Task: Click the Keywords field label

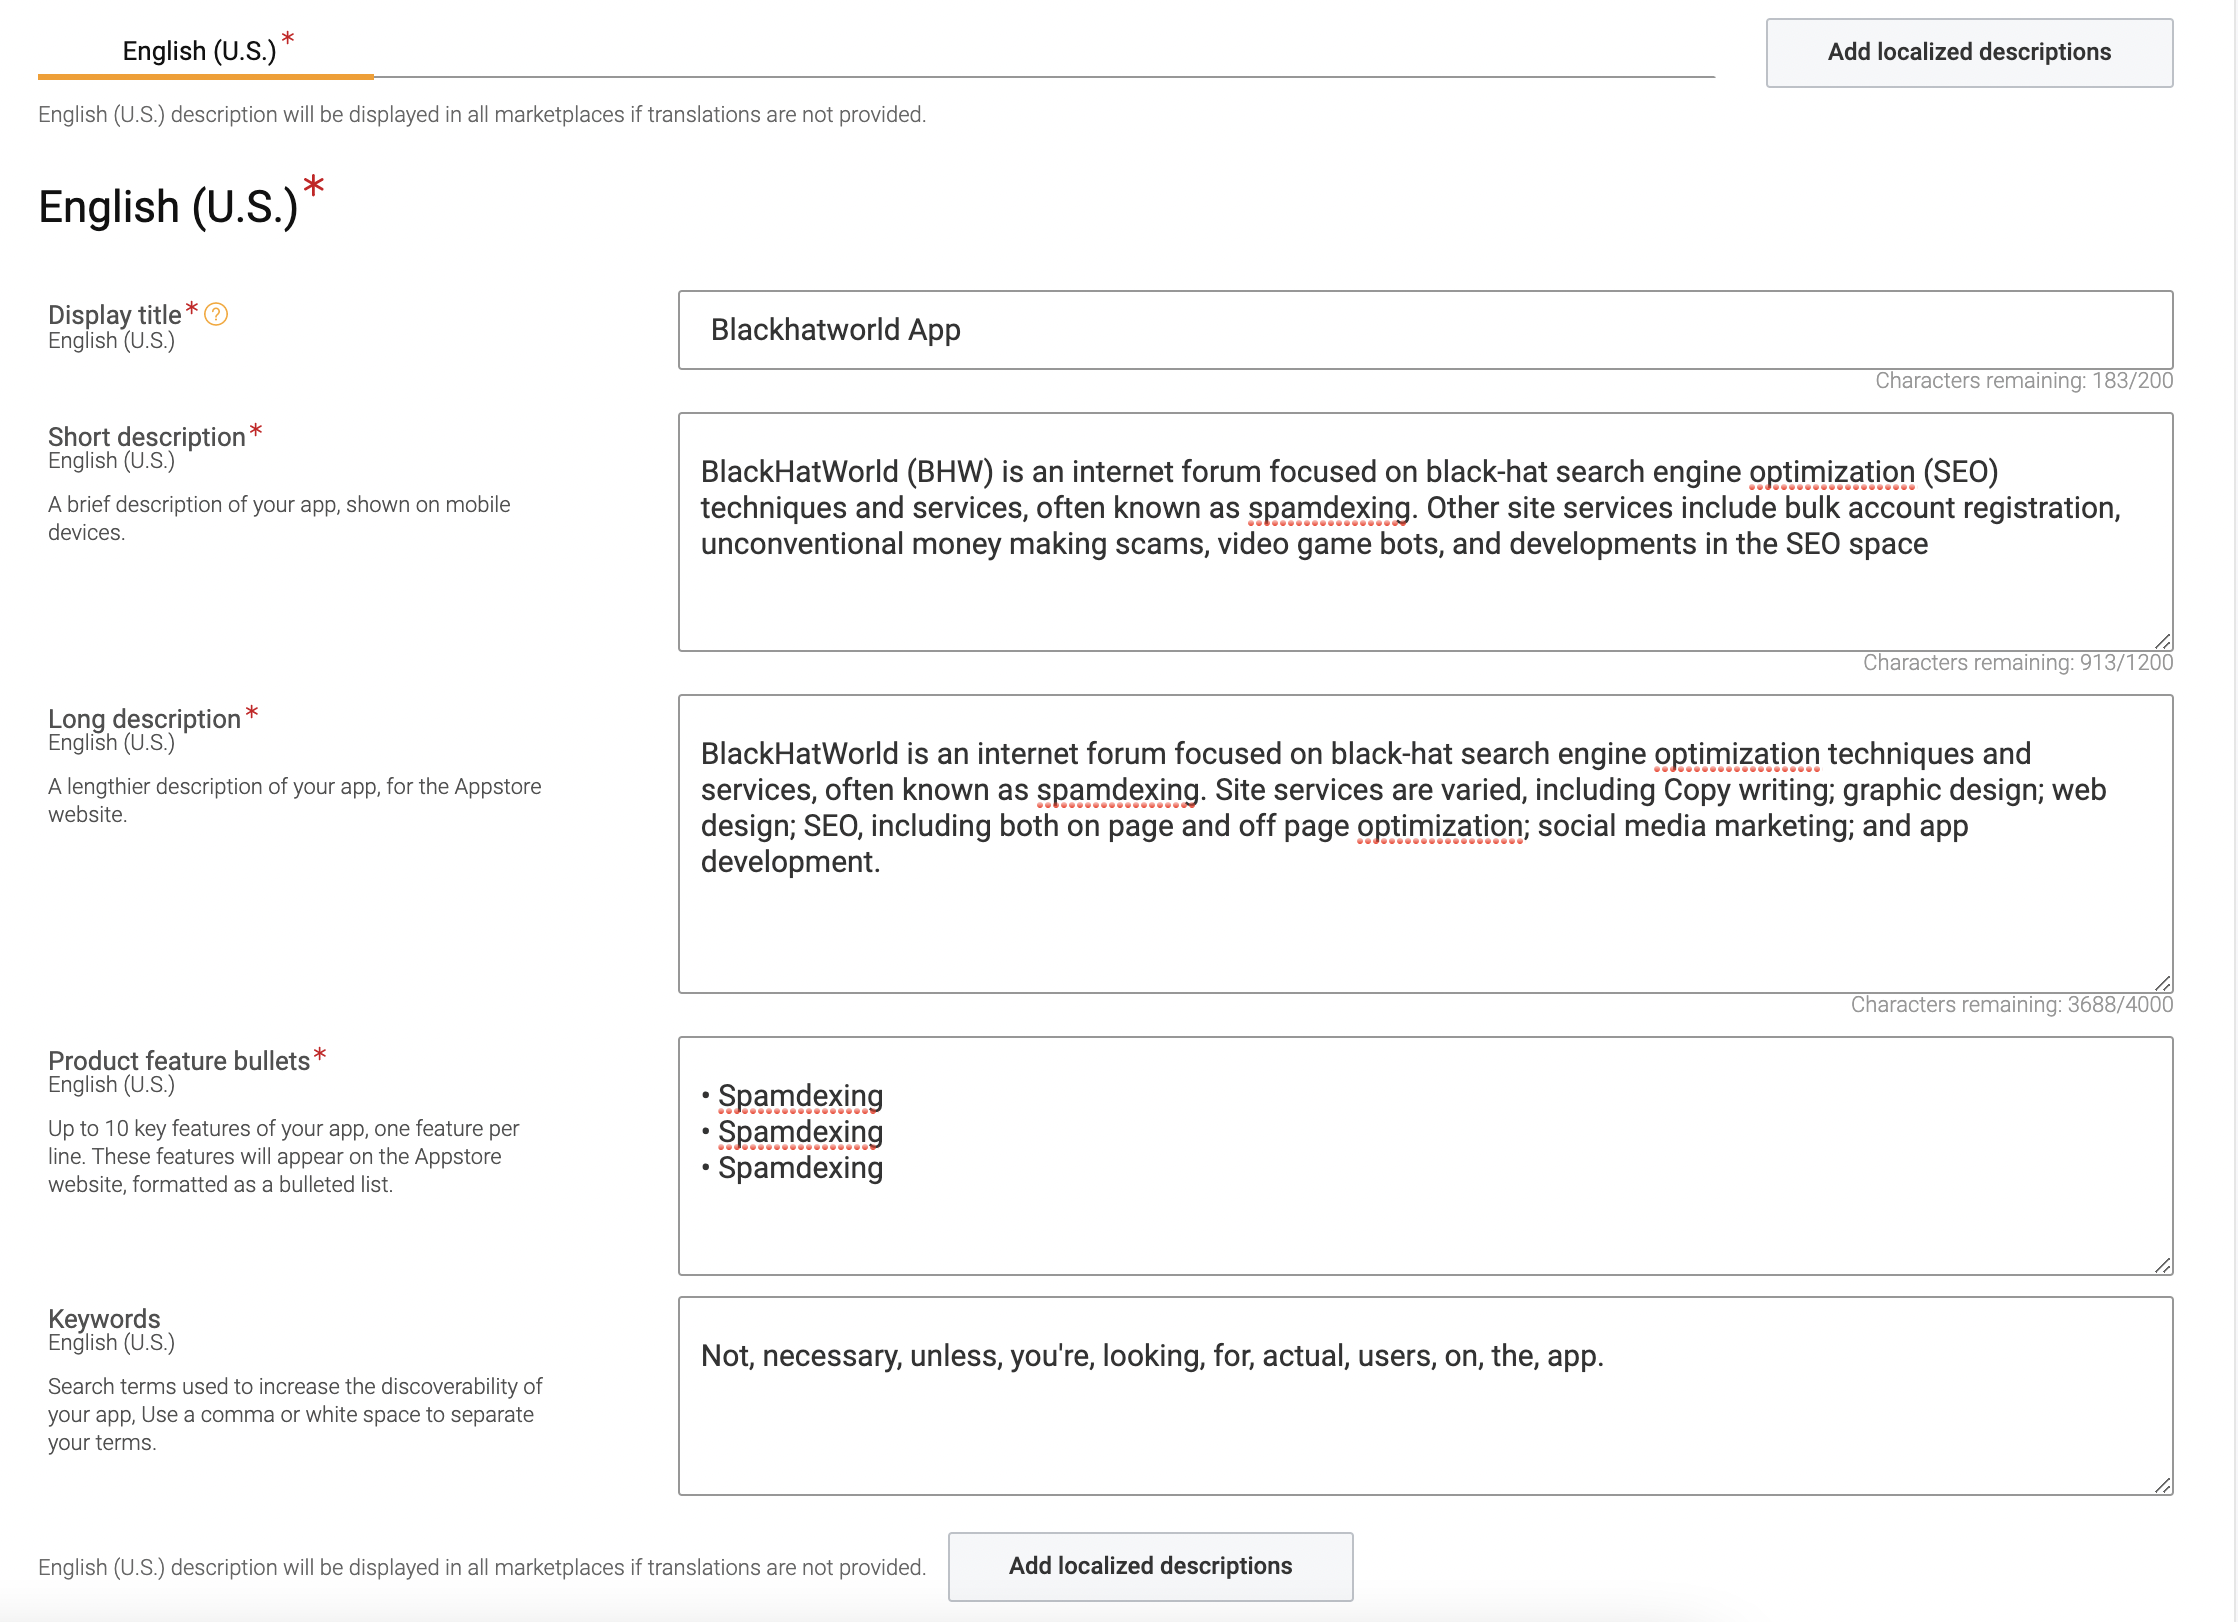Action: point(104,1319)
